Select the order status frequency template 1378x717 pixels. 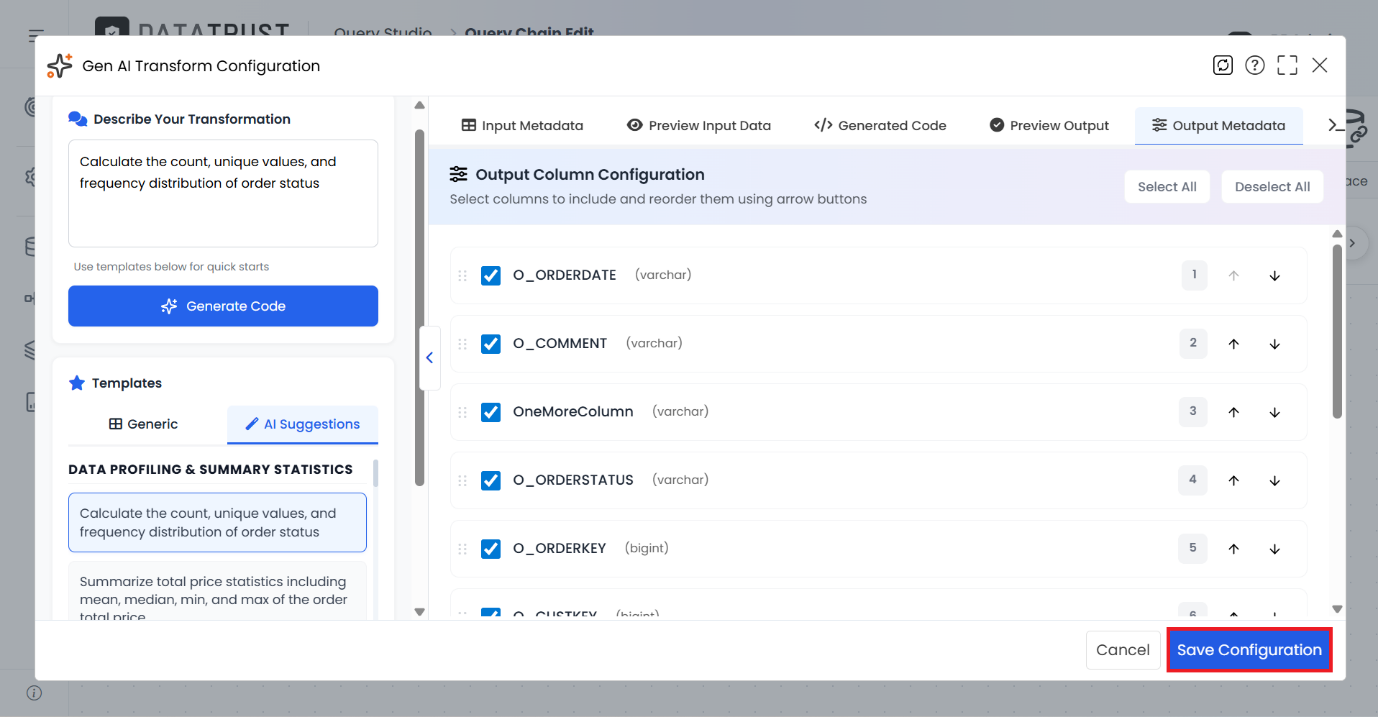click(x=217, y=522)
